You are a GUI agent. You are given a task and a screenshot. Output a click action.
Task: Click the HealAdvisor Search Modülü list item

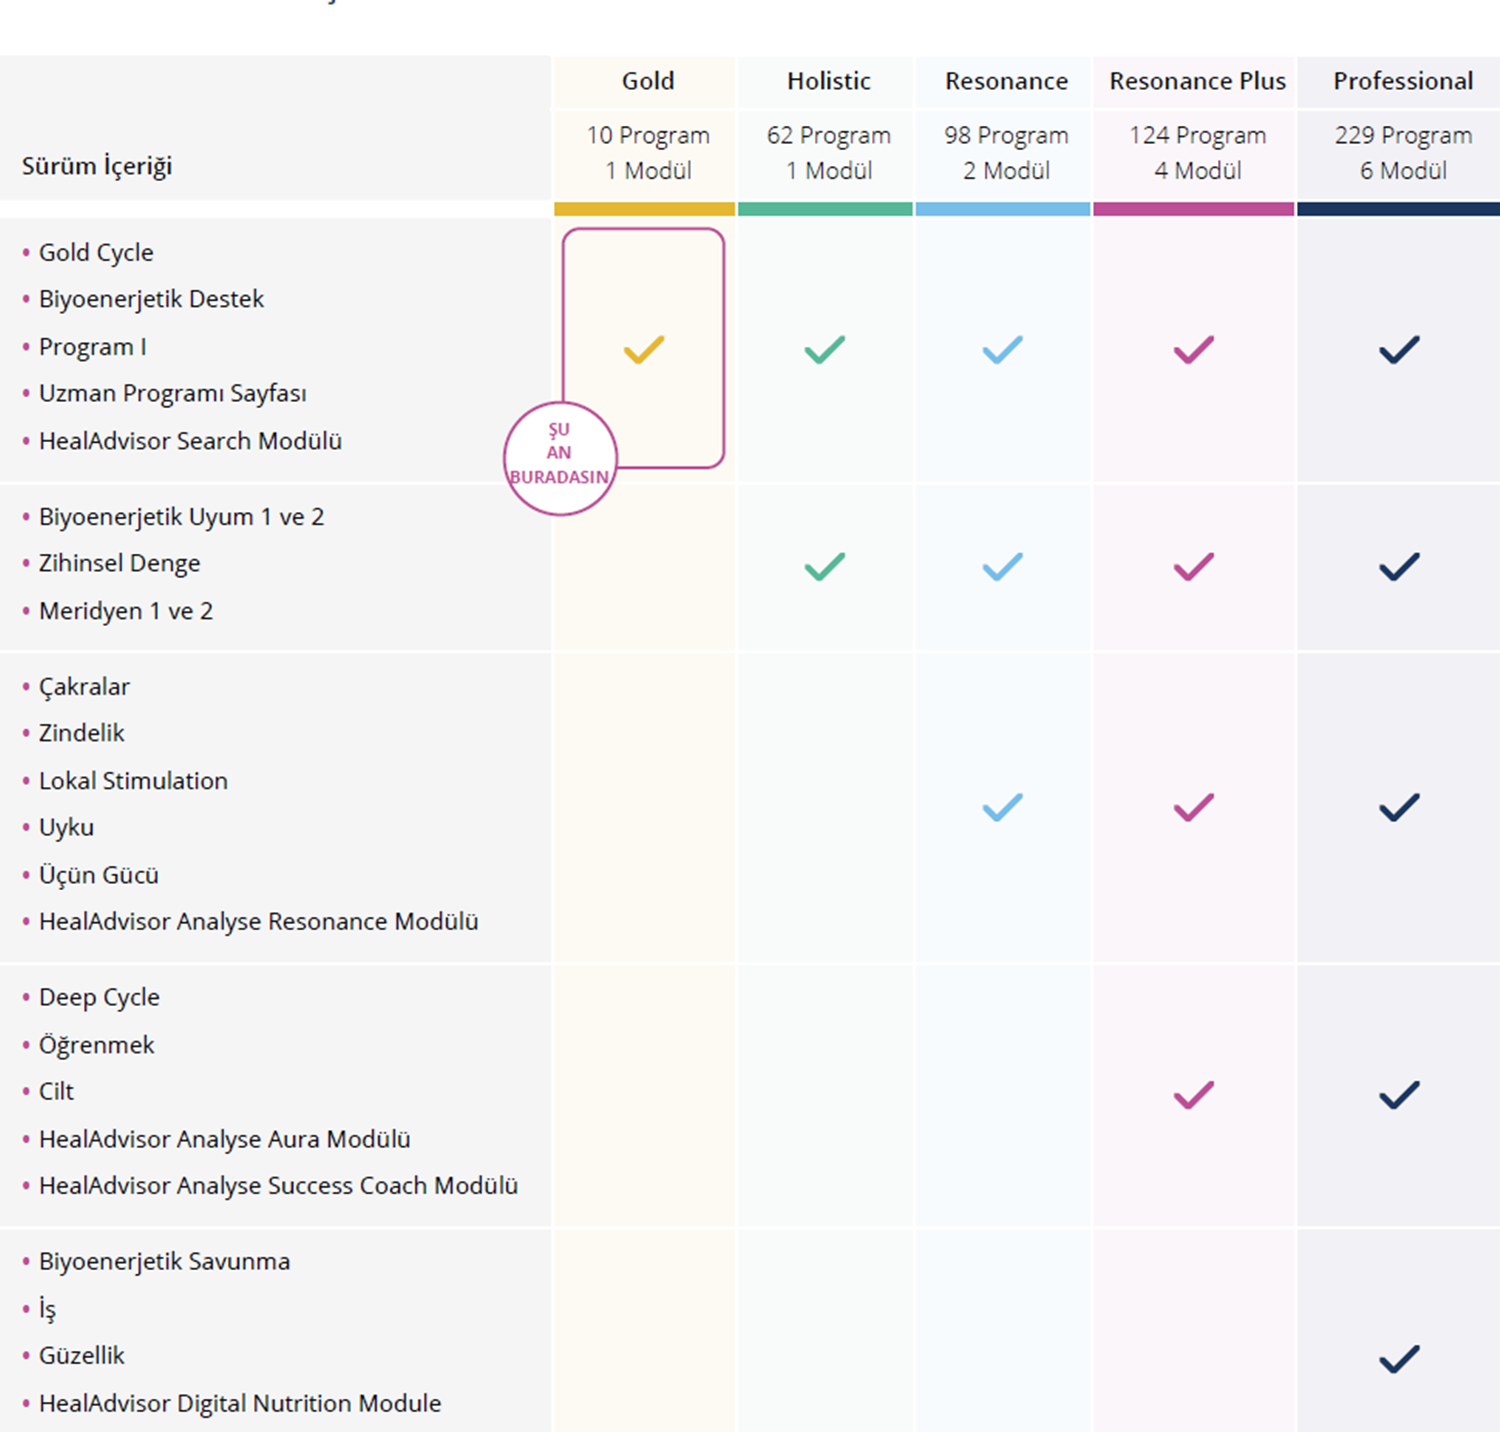pyautogui.click(x=190, y=441)
